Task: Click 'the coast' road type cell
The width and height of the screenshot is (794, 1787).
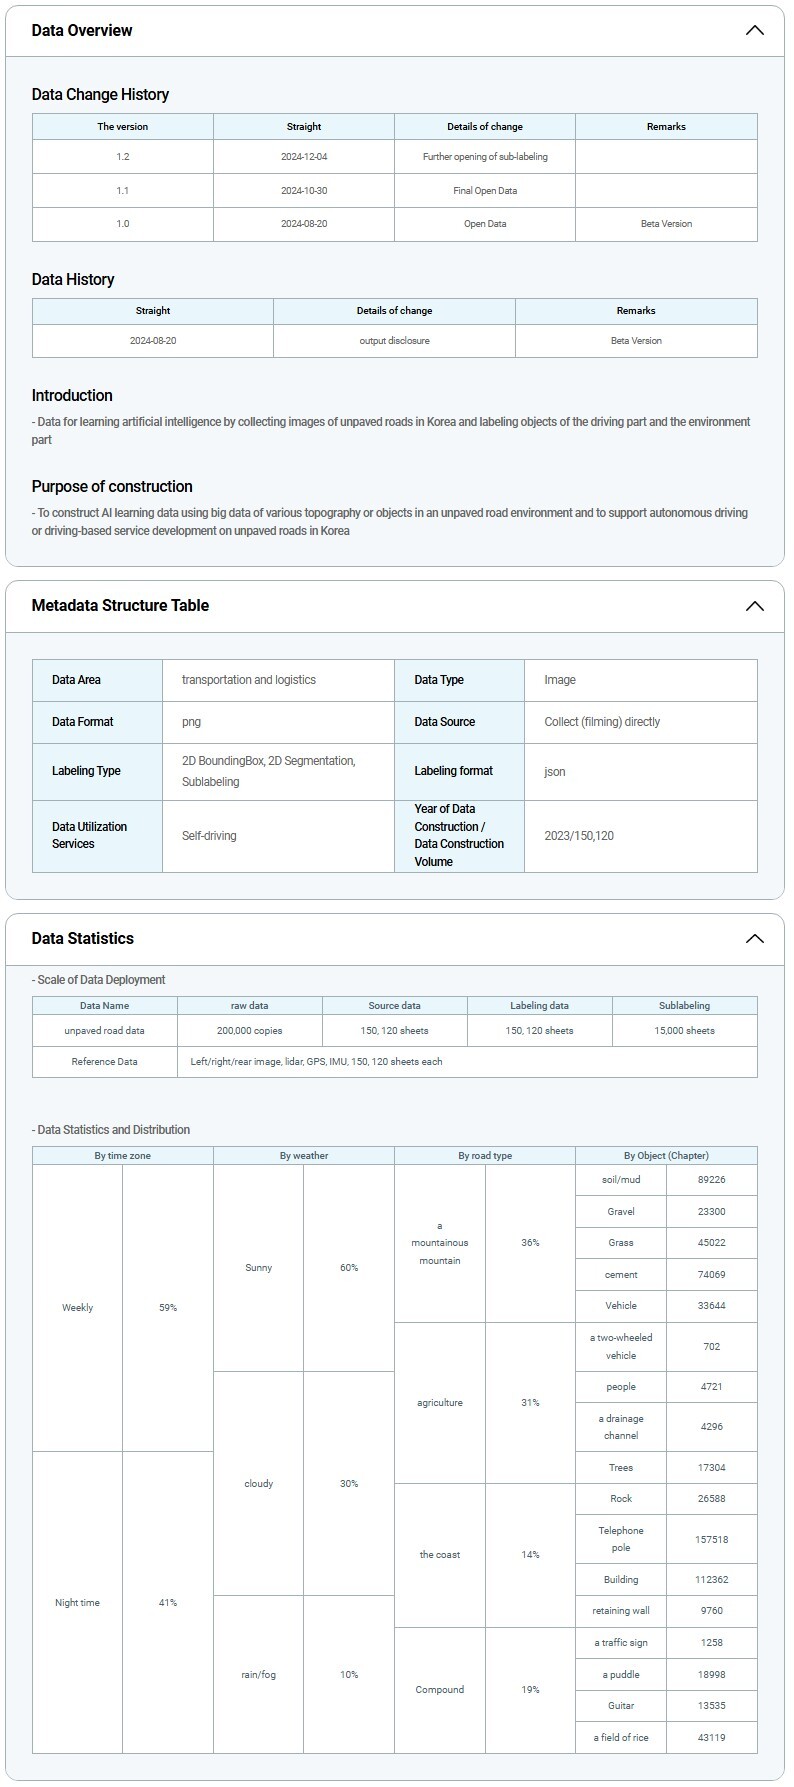Action: pos(440,1555)
